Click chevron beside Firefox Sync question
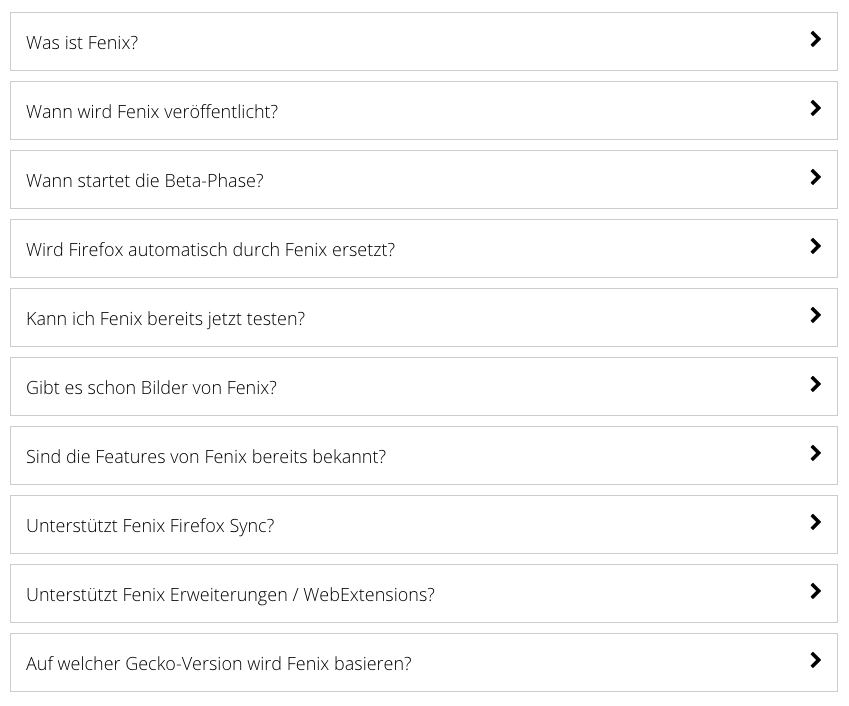Screen dimensions: 849x706 click(x=815, y=523)
